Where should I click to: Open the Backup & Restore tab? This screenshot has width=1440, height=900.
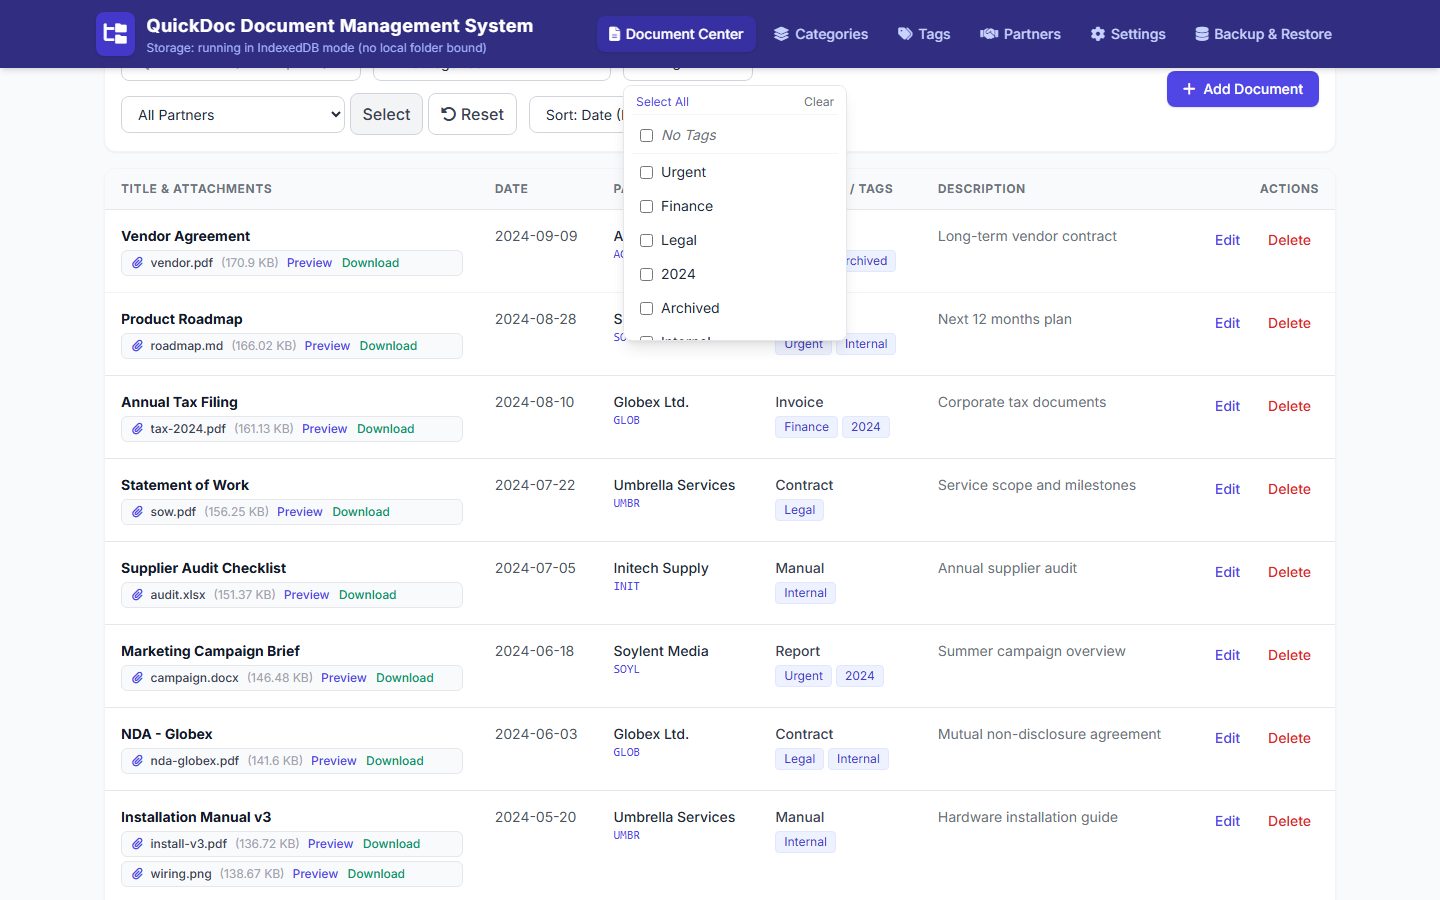coord(1263,34)
